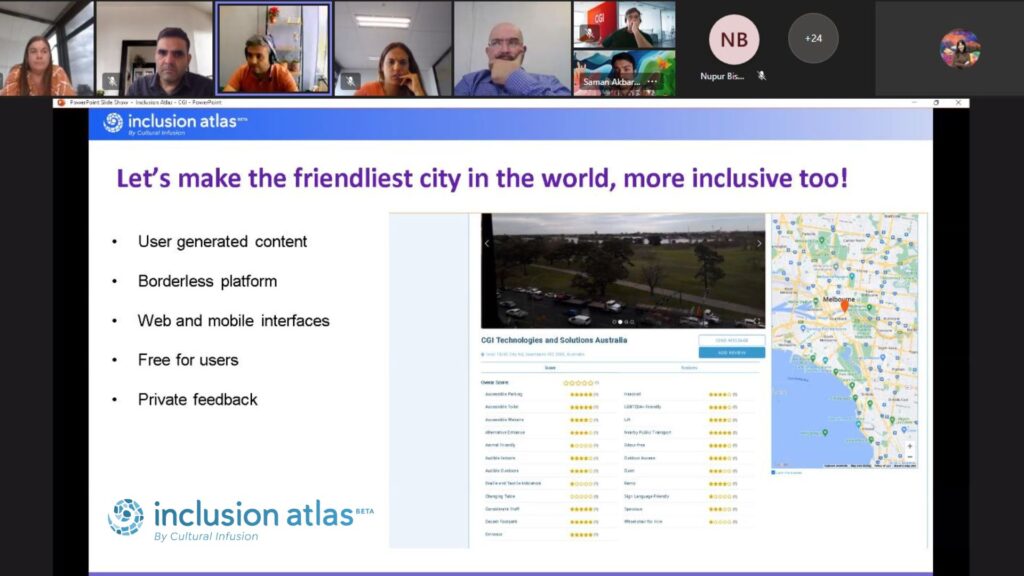Screen dimensions: 1024x576
Task: Click the Accessible Parking star rating
Action: click(x=583, y=394)
